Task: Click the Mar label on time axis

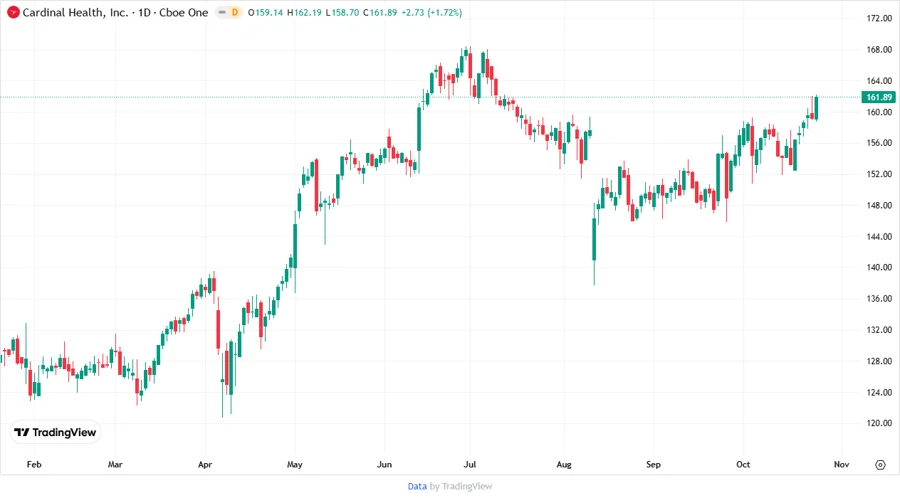Action: [x=115, y=465]
